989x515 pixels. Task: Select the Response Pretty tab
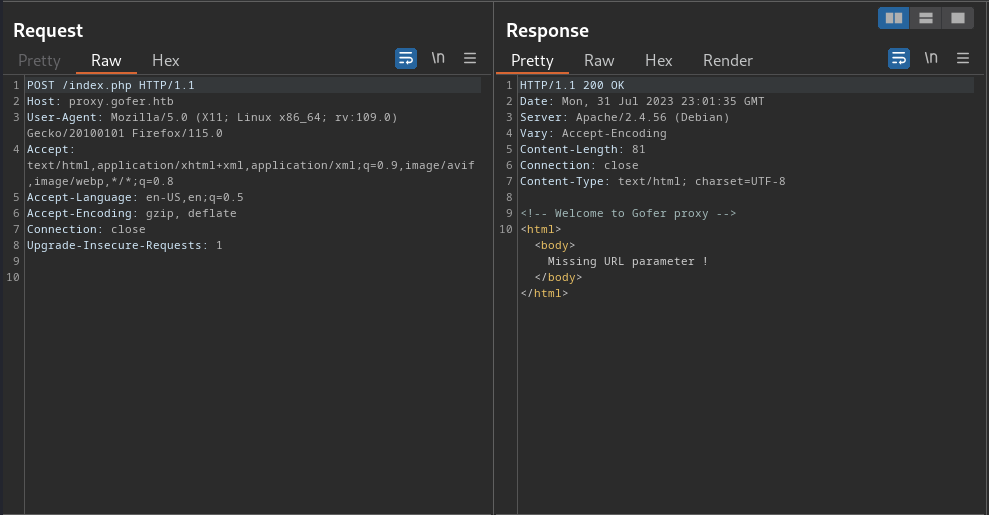click(x=532, y=61)
